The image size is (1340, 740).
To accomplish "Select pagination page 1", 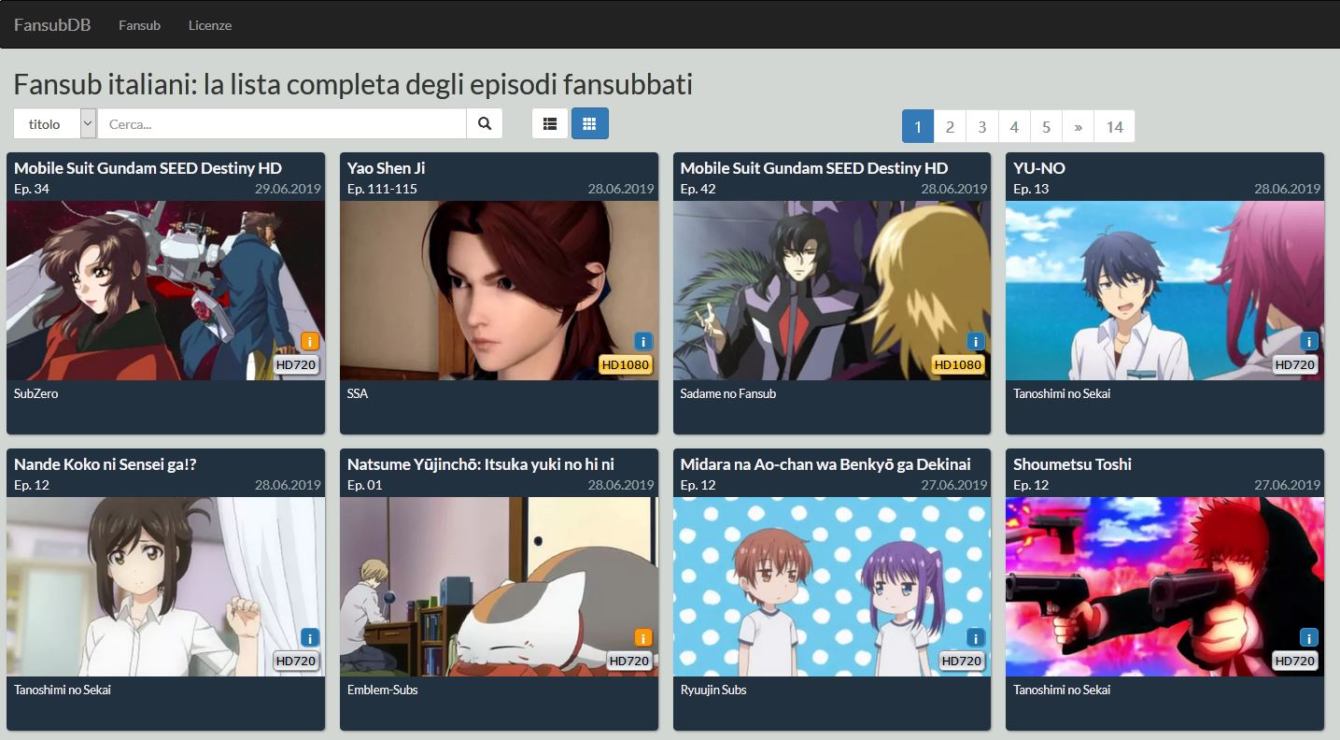I will [x=917, y=126].
